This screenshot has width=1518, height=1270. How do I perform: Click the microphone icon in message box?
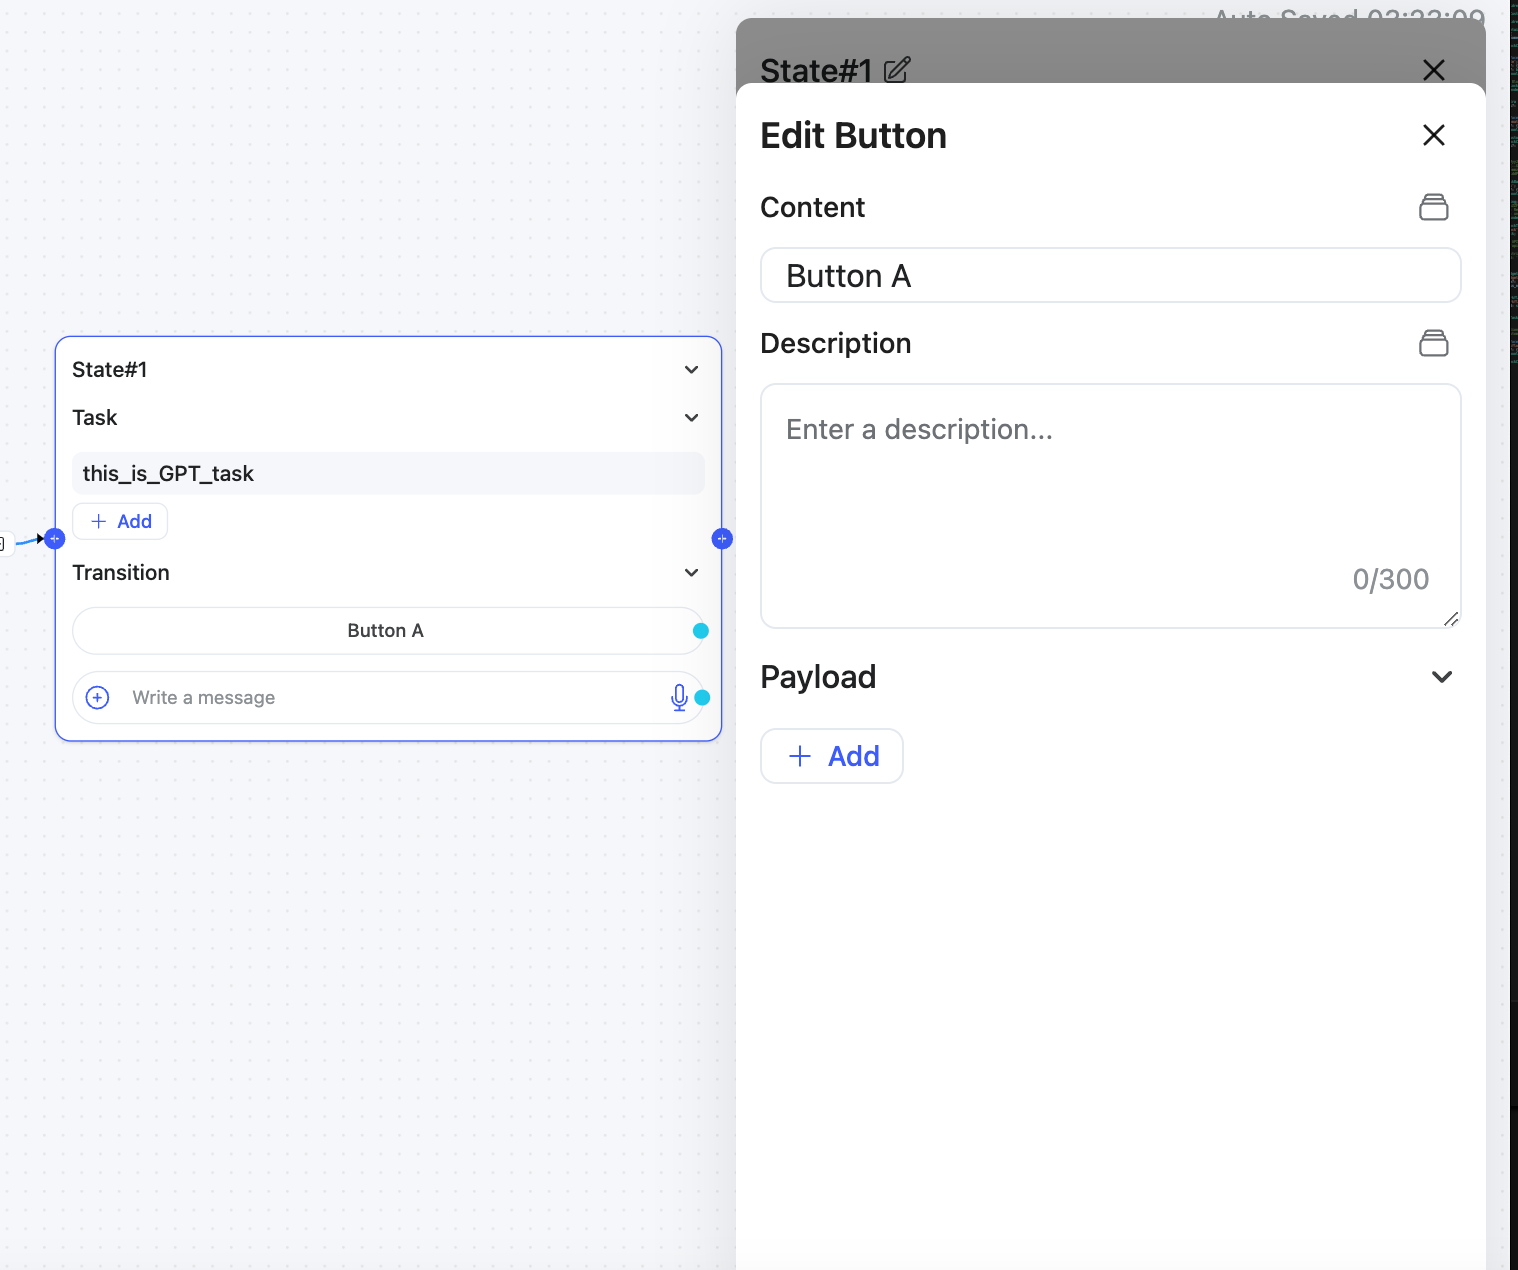679,697
